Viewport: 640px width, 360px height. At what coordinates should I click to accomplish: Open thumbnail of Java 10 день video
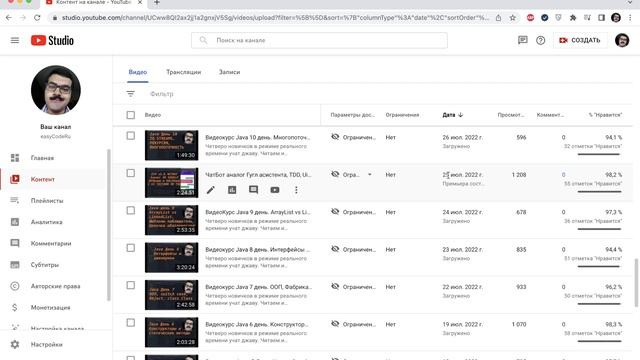(171, 145)
